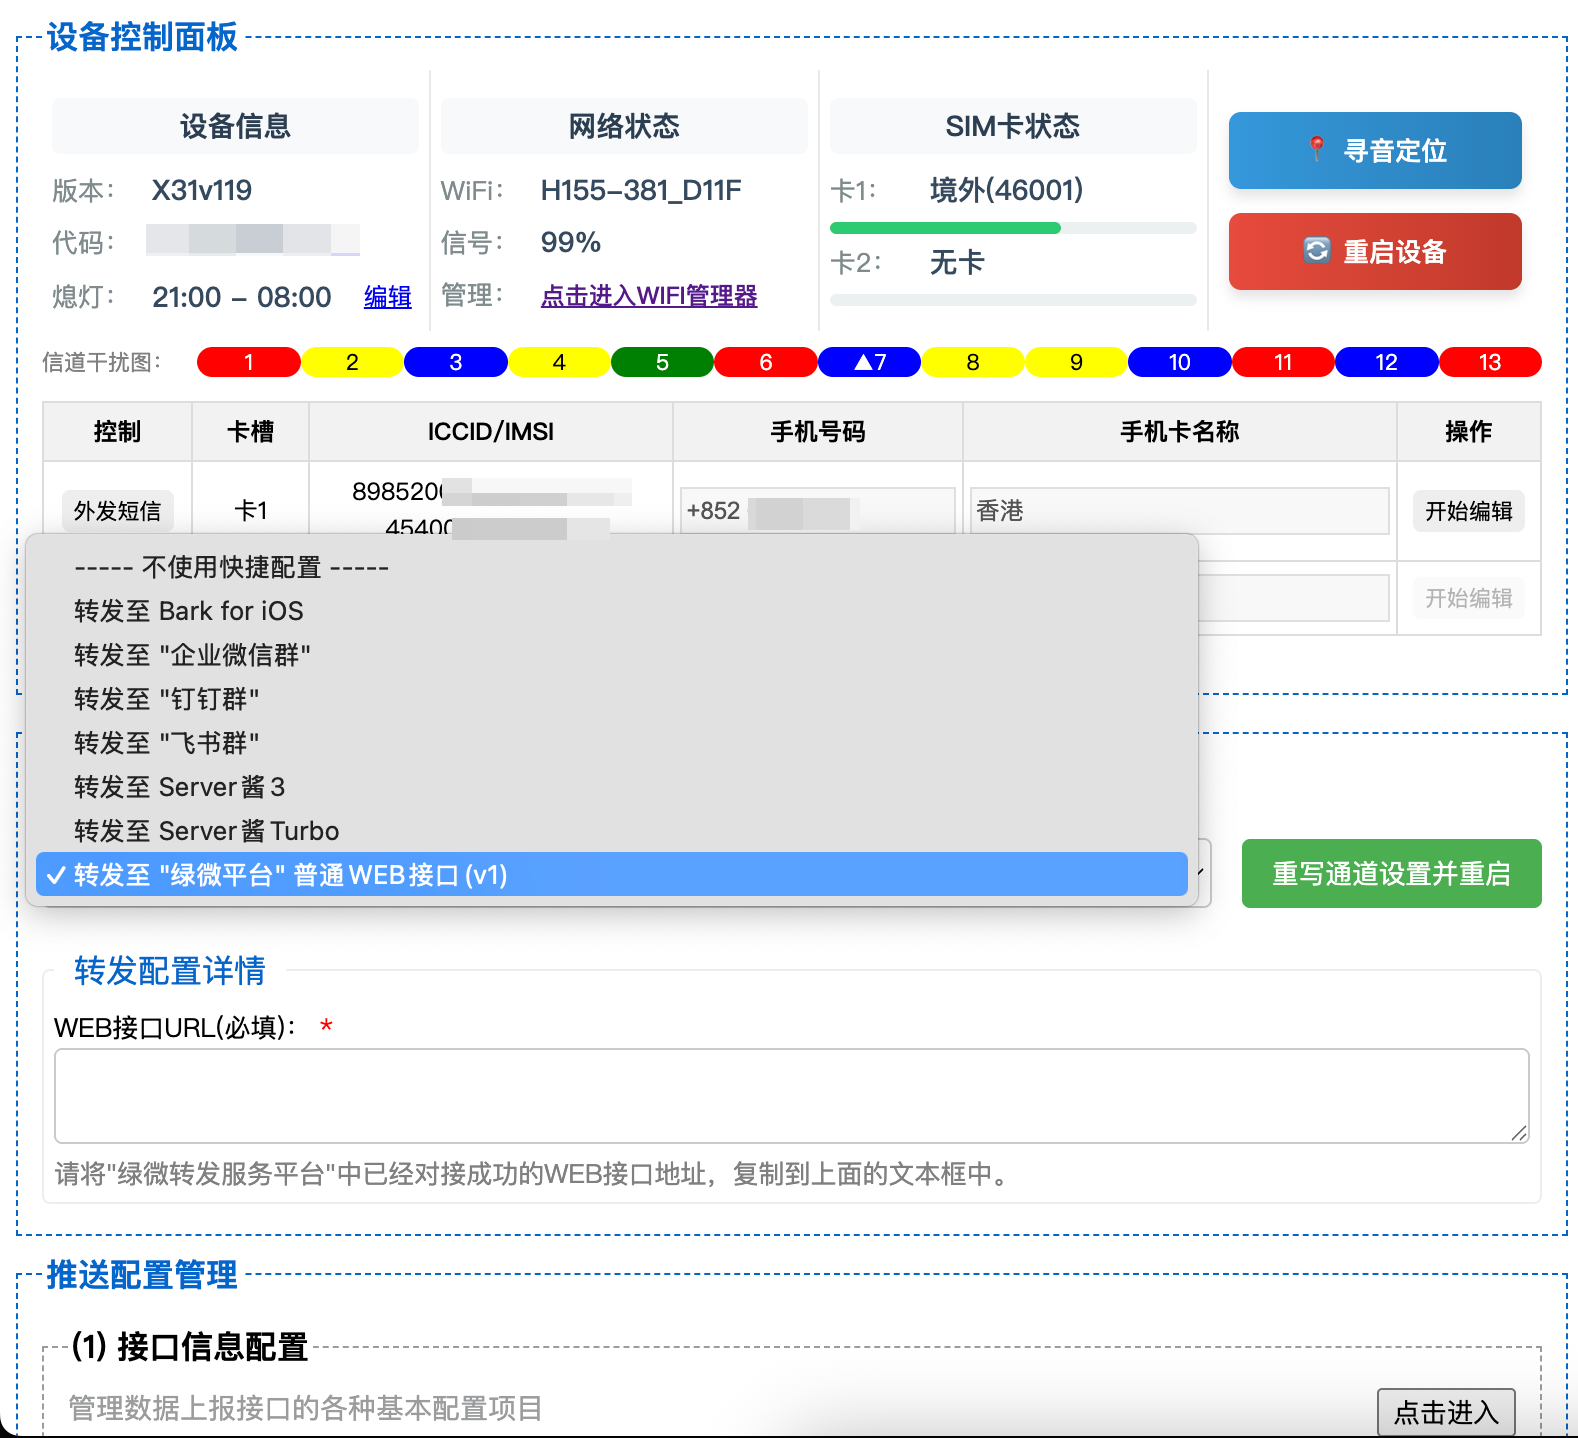Screen dimensions: 1578x1438
Task: Click the 寻音定位 locate button
Action: pyautogui.click(x=1374, y=151)
